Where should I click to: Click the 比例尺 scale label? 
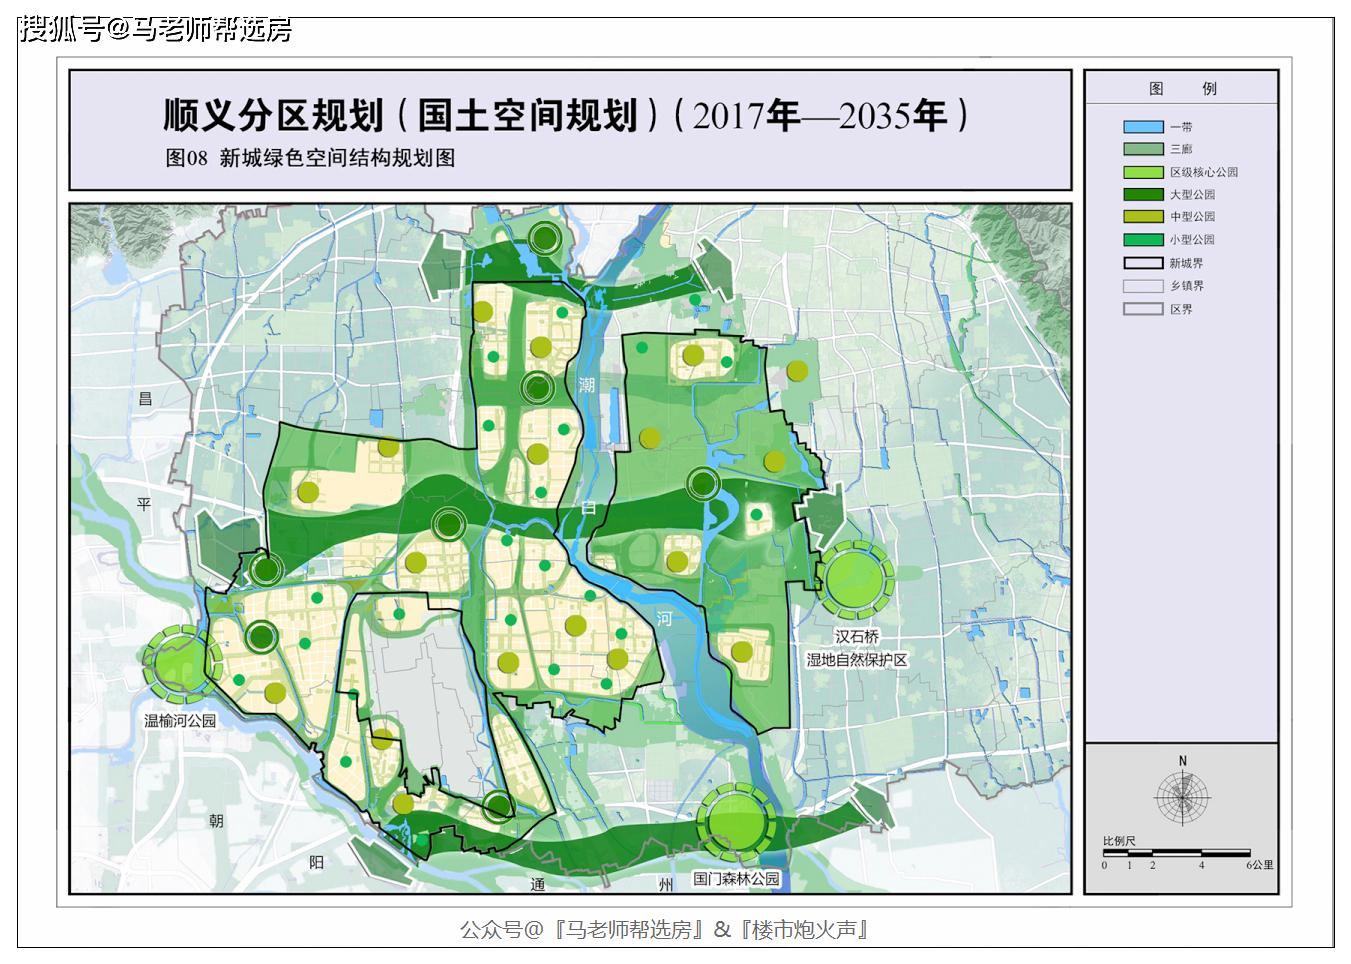pyautogui.click(x=1119, y=842)
